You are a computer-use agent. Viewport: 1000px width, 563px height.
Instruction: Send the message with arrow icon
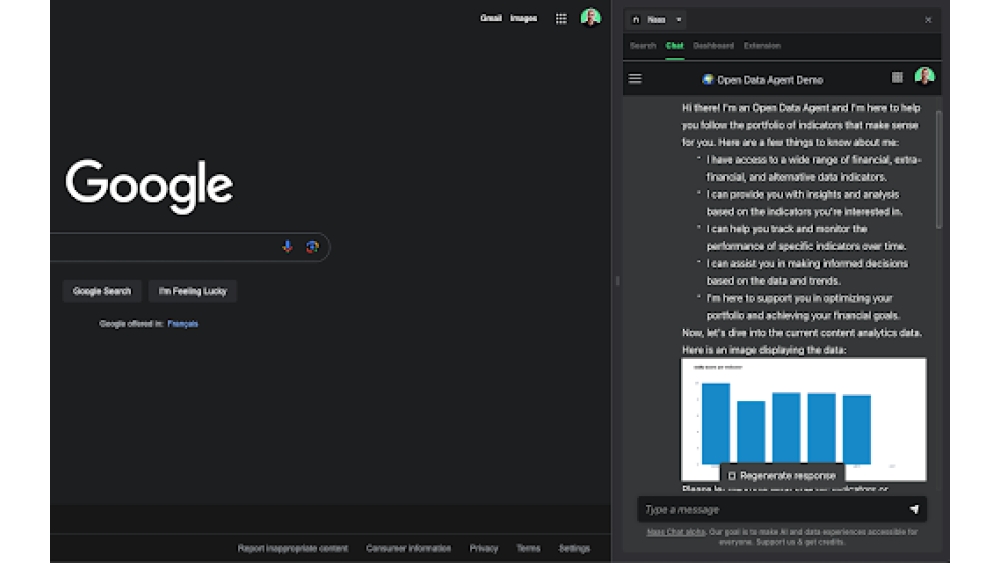[914, 509]
